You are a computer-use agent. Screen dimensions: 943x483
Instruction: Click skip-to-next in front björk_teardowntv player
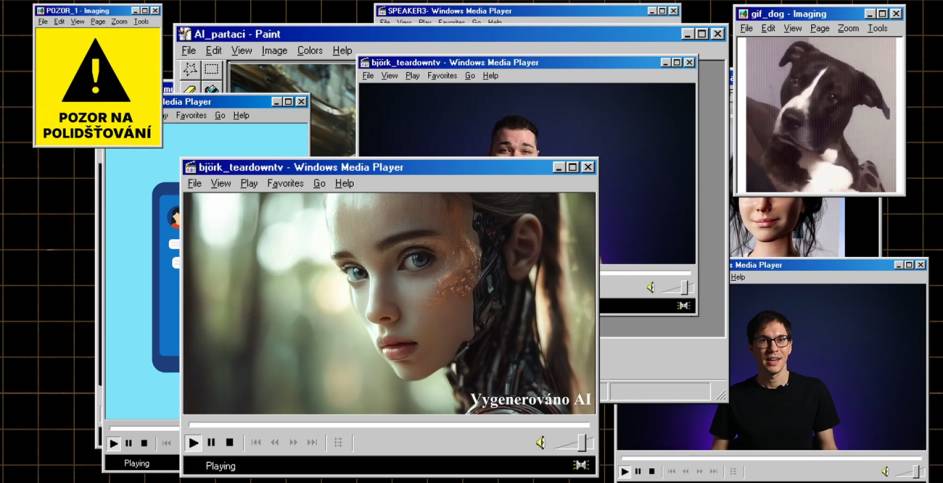[x=312, y=443]
